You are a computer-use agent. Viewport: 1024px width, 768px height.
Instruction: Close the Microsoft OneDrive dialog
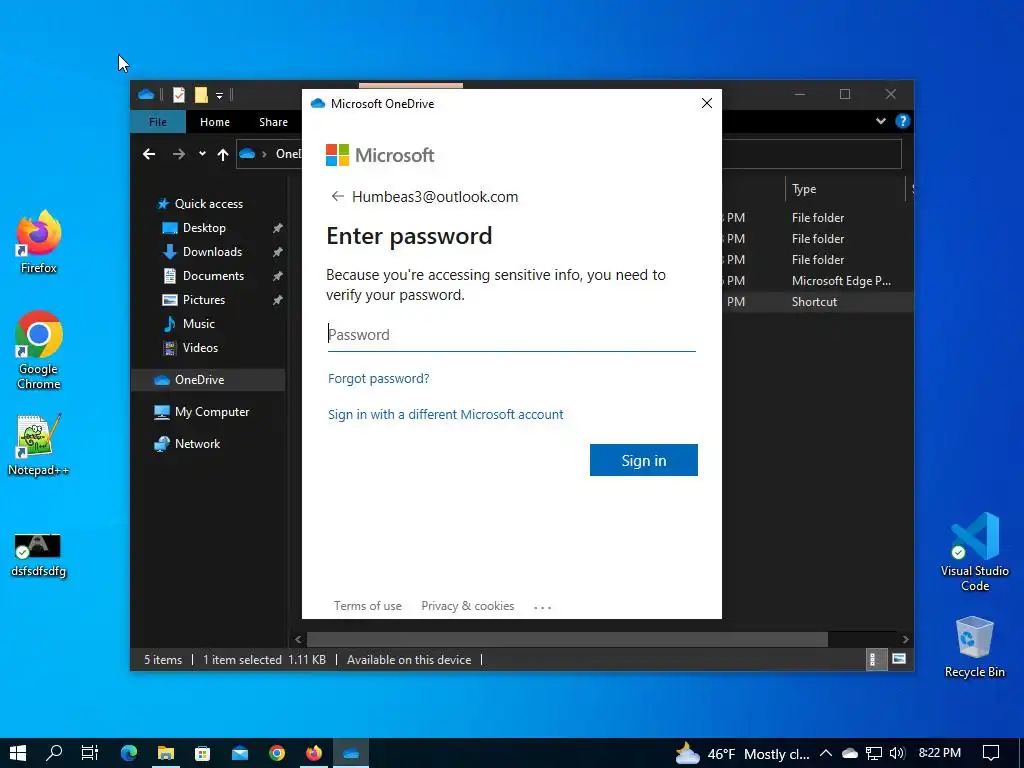click(707, 103)
